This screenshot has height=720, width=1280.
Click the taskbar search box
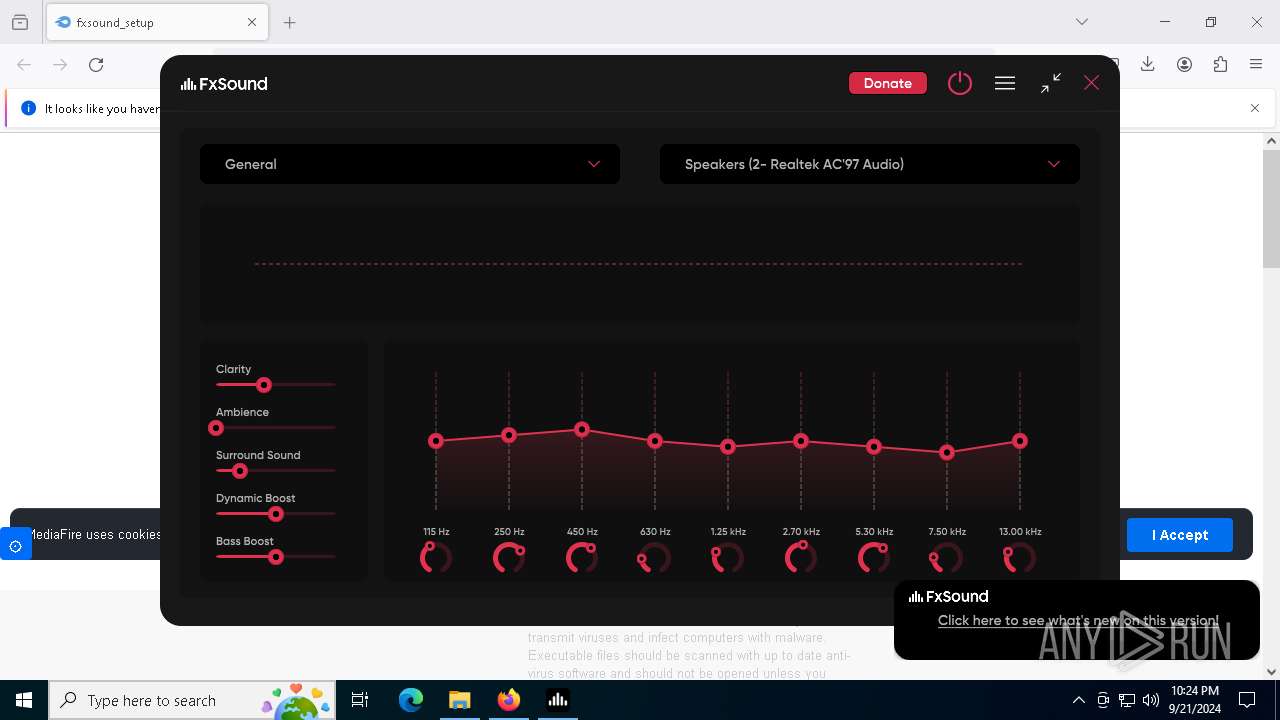tap(192, 700)
